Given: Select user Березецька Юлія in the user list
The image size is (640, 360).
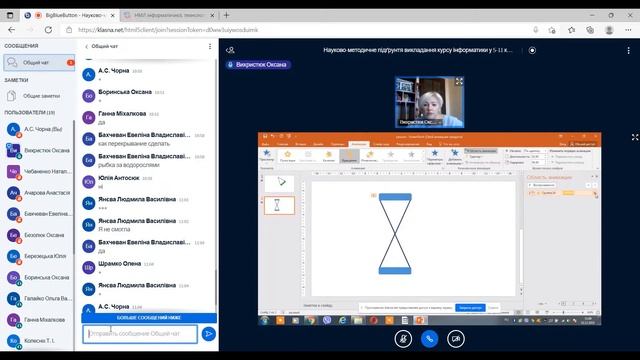Looking at the screenshot, I should (x=39, y=256).
